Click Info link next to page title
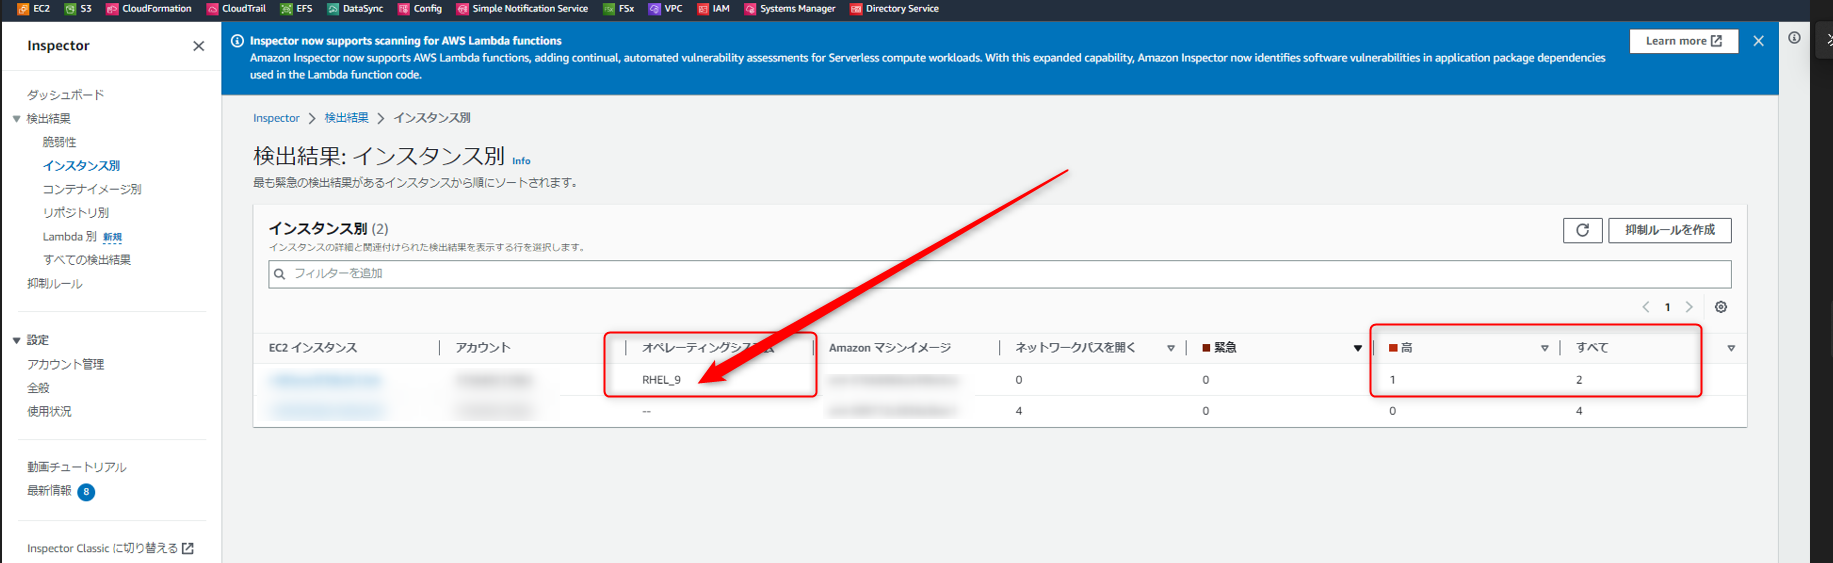Screen dimensions: 1833x563 point(521,161)
